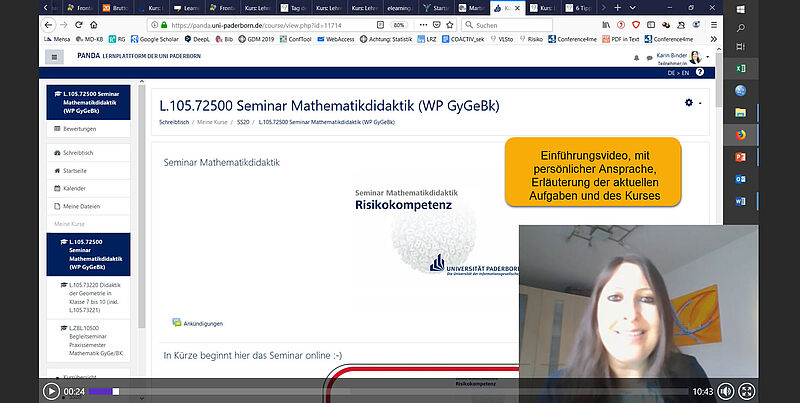Click the Suchen search field

[x=508, y=25]
